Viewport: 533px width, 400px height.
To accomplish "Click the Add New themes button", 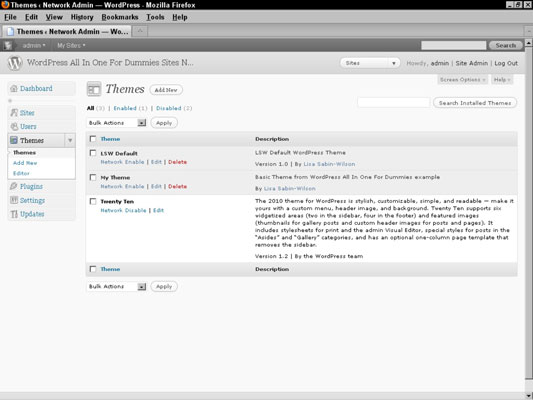I will point(166,90).
